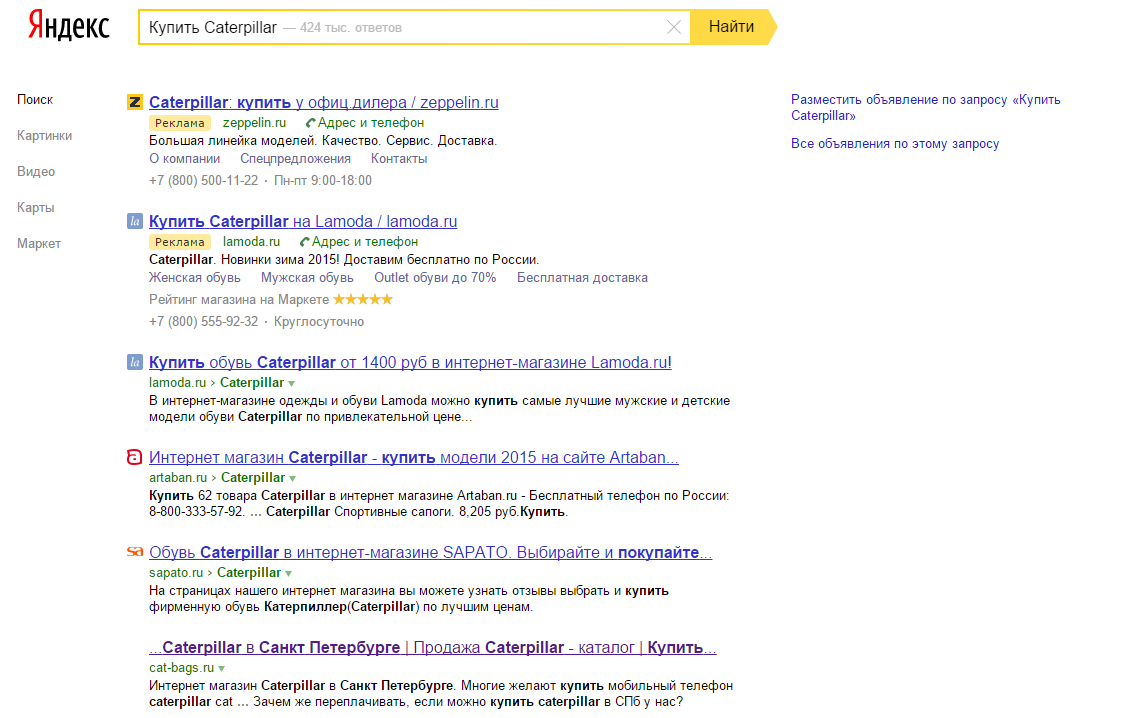Image resolution: width=1135 pixels, height=718 pixels.
Task: Switch to the Картинки search tab
Action: (44, 135)
